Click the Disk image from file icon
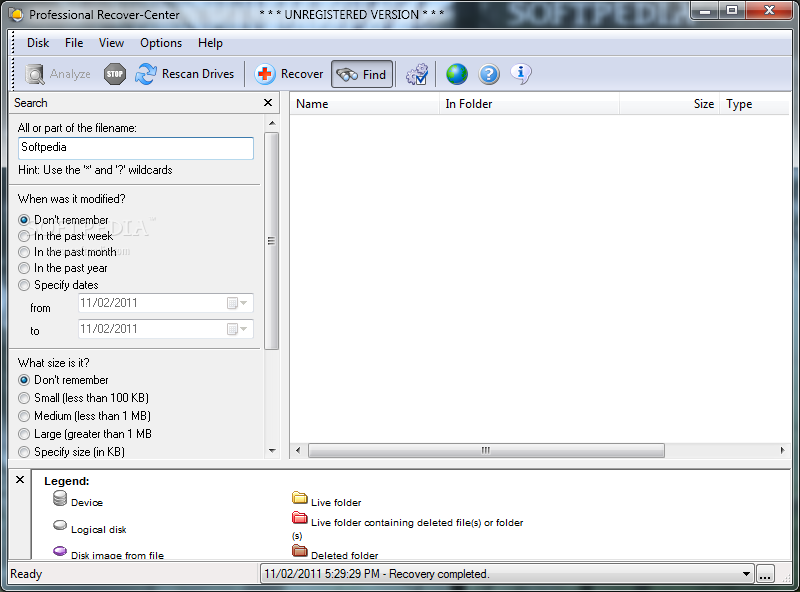800x592 pixels. pyautogui.click(x=60, y=551)
